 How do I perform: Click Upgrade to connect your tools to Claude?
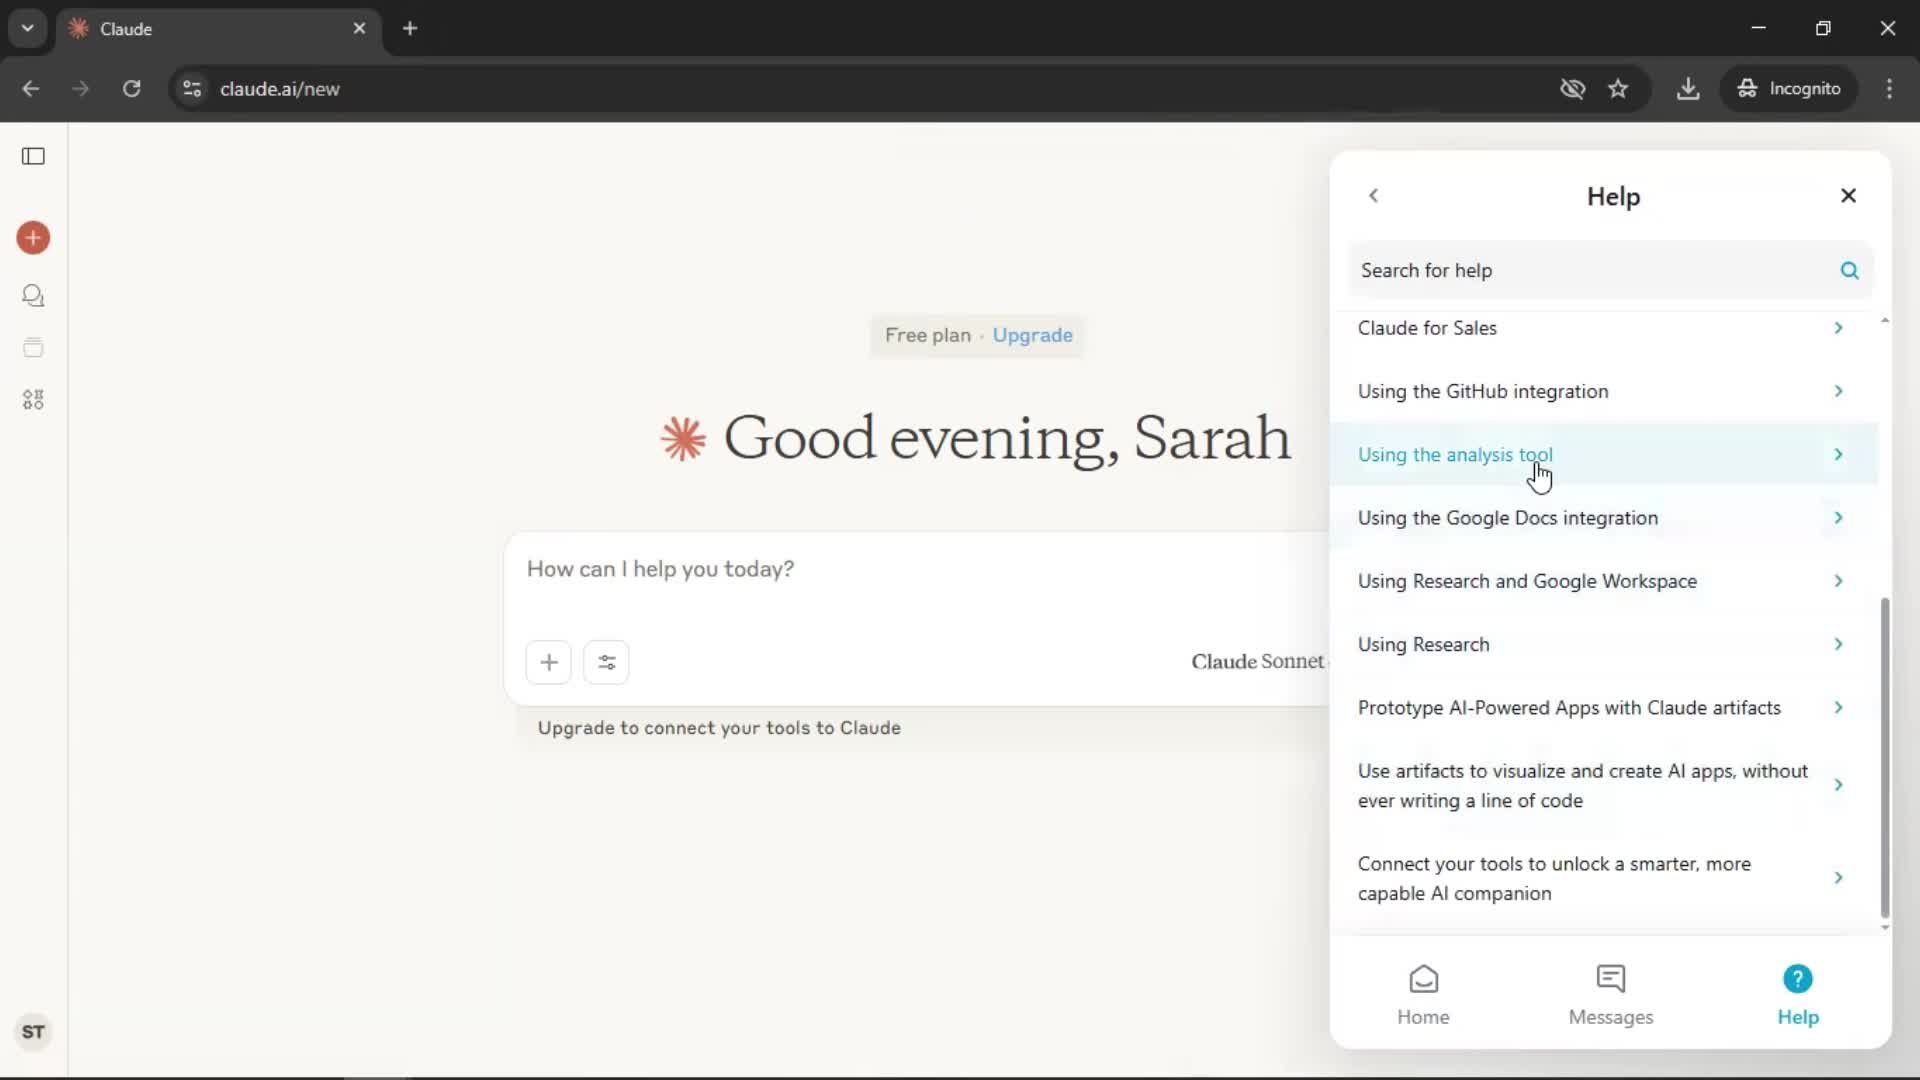coord(719,728)
